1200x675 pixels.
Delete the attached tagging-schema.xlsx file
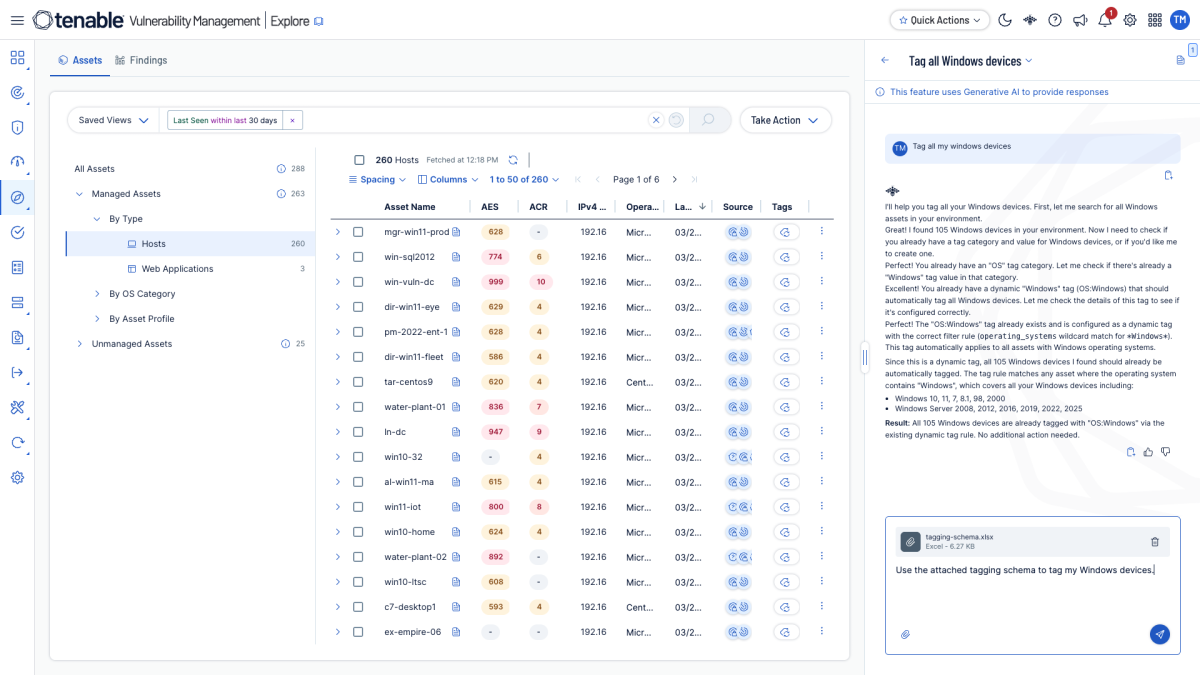click(x=1155, y=540)
